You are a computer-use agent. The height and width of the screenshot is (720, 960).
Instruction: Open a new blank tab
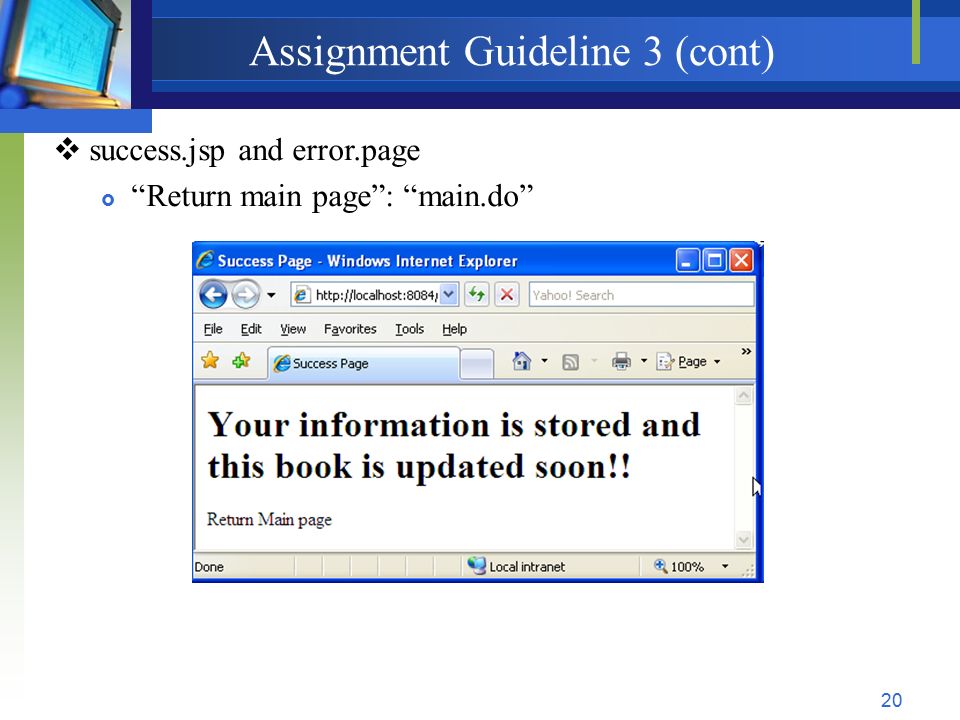point(476,364)
